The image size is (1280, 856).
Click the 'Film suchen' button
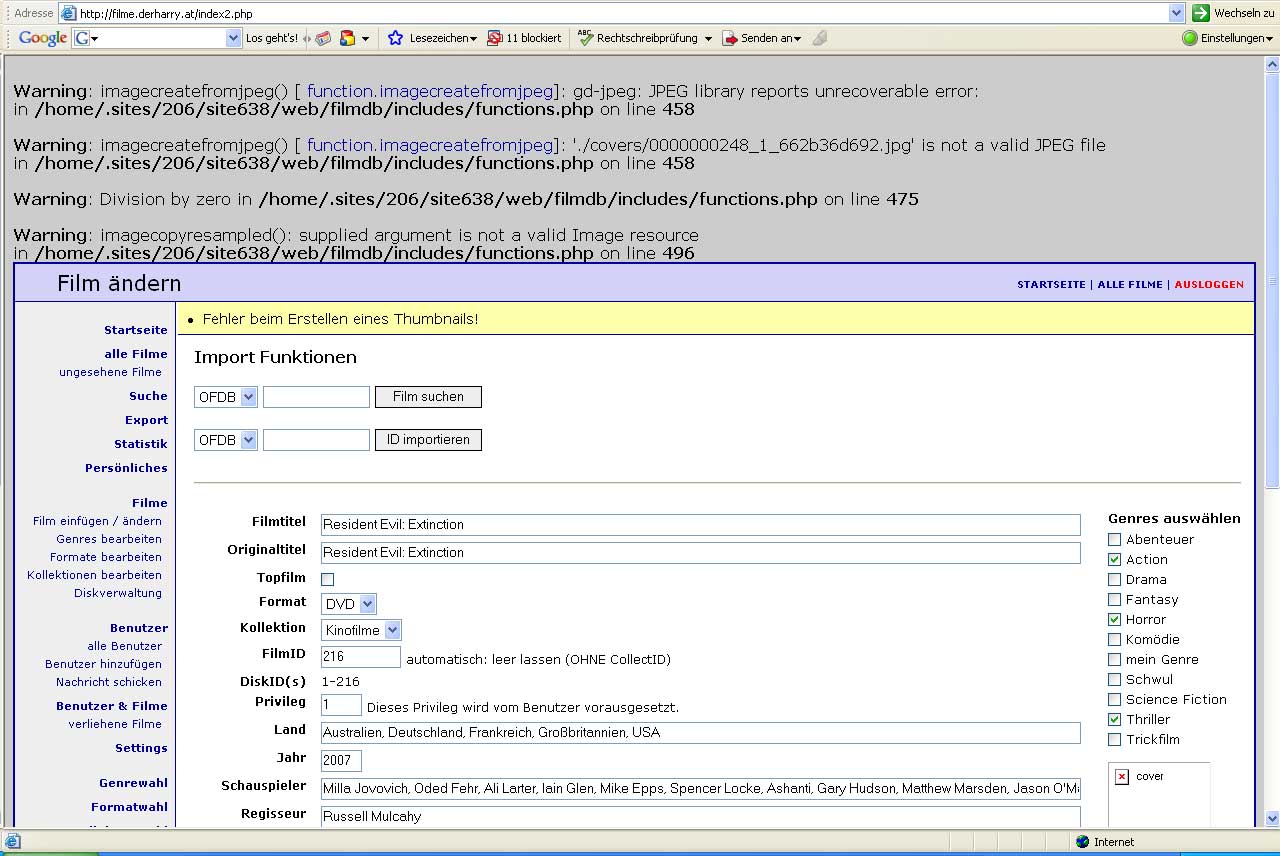pyautogui.click(x=428, y=397)
